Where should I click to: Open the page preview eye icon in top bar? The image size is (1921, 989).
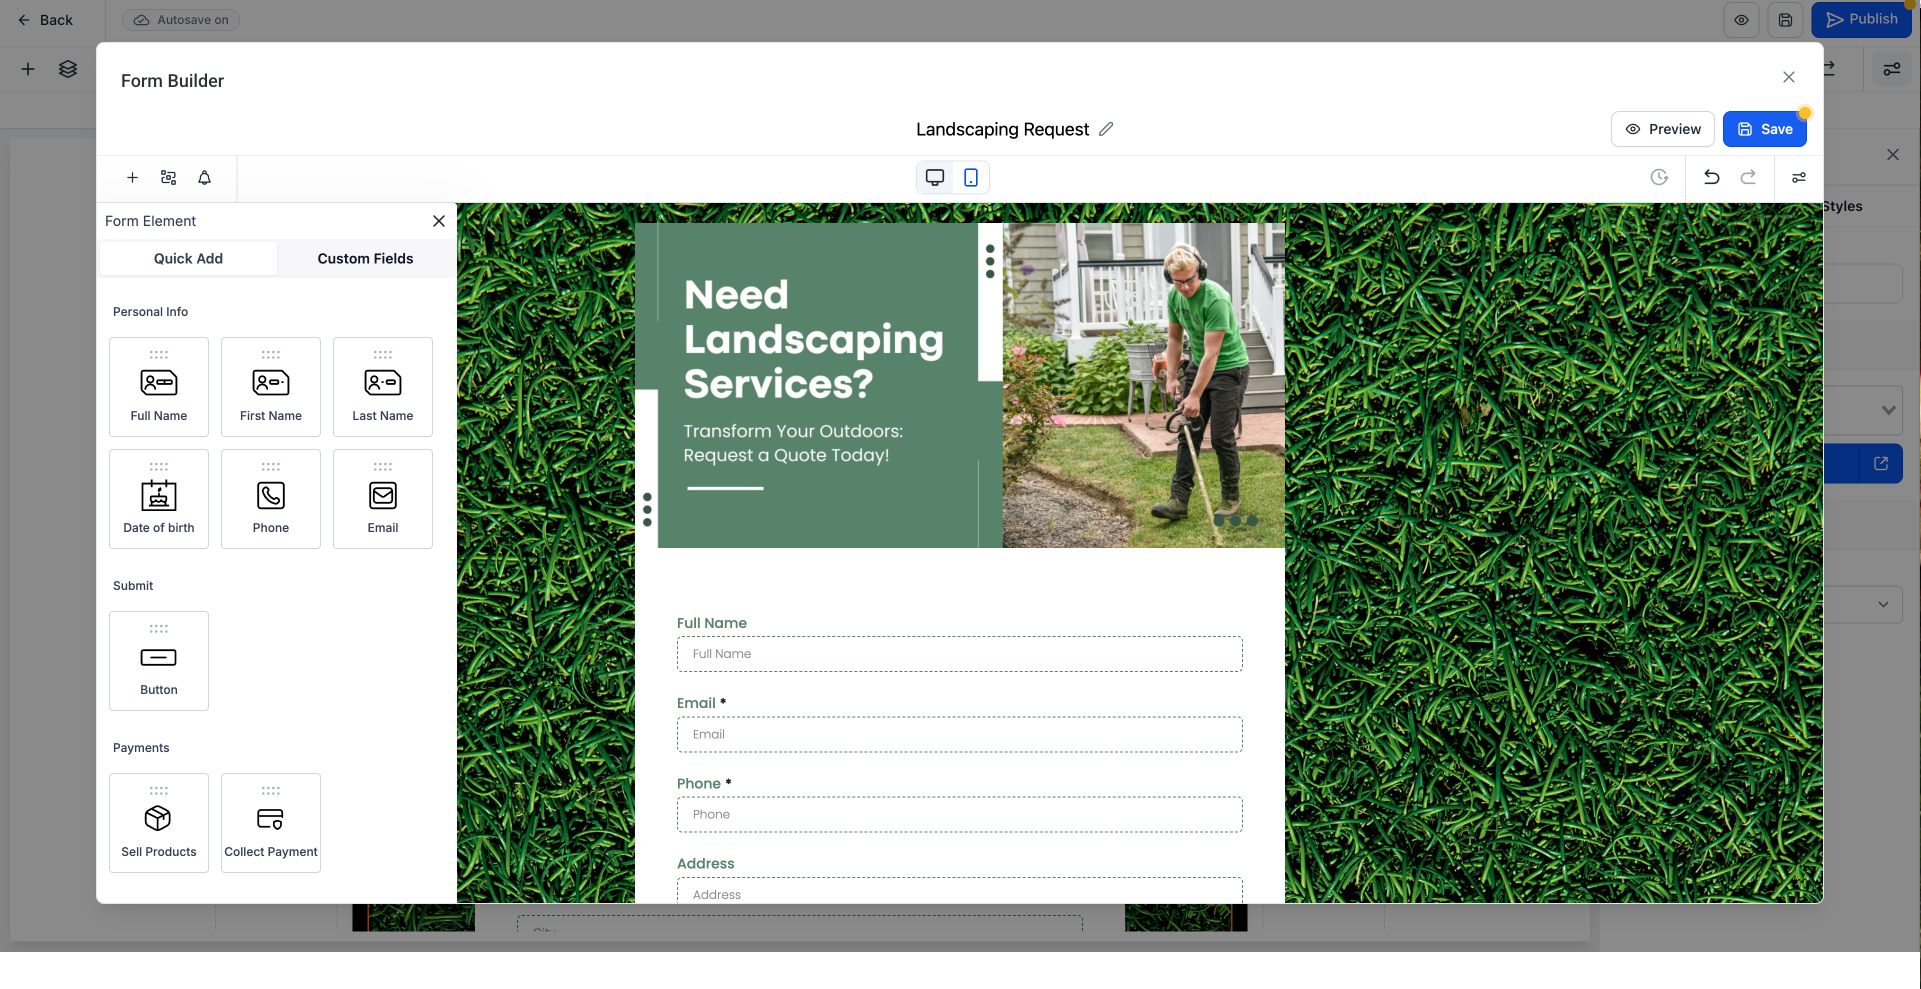click(x=1741, y=20)
